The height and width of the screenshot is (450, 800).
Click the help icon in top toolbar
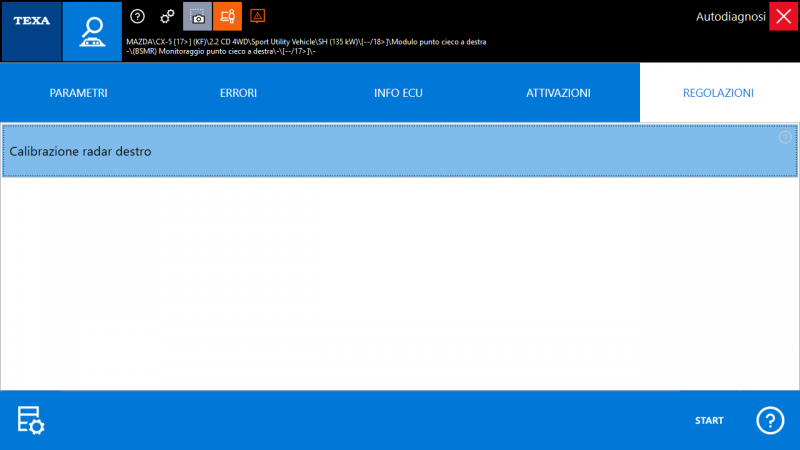tap(138, 16)
